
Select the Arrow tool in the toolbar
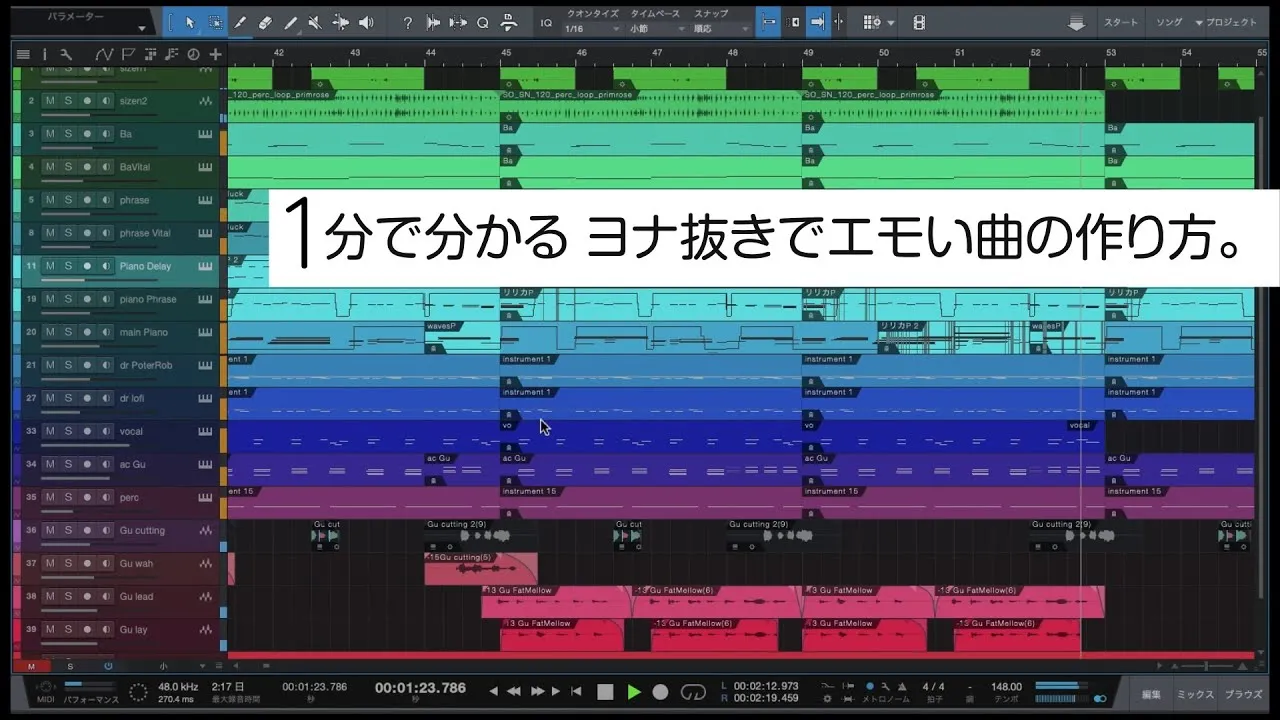point(190,22)
